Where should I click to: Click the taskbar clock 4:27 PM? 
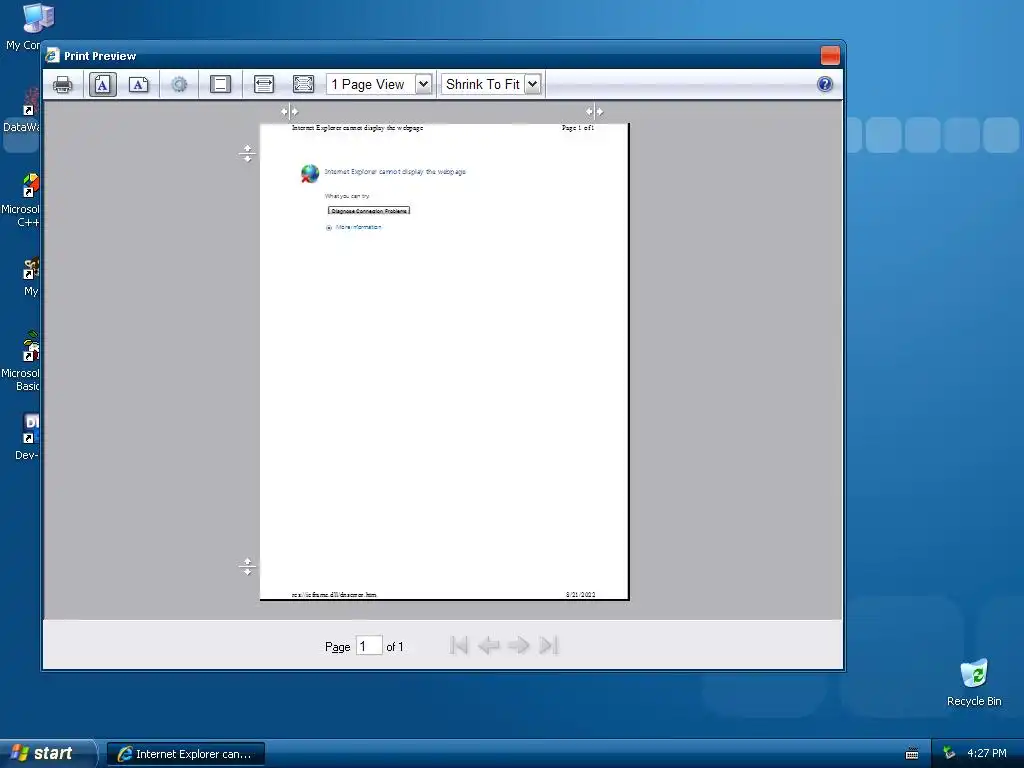[x=986, y=753]
